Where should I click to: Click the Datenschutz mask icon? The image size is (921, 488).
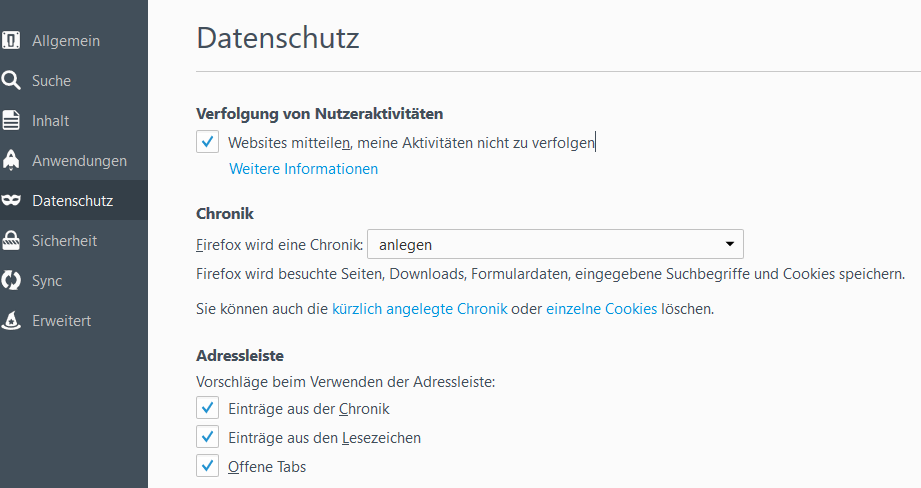(11, 201)
